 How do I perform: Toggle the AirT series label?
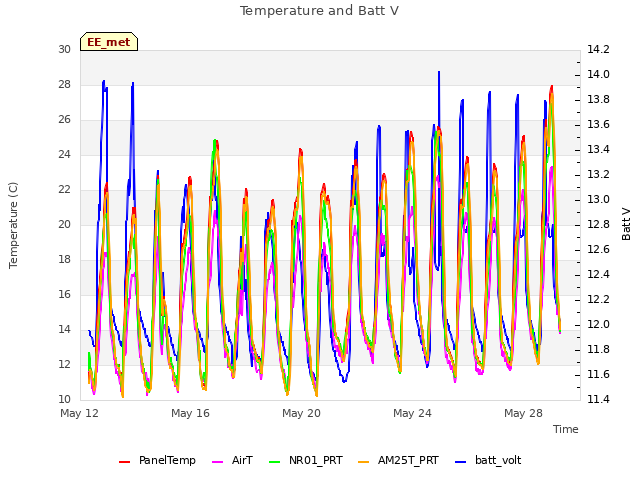coord(242,460)
